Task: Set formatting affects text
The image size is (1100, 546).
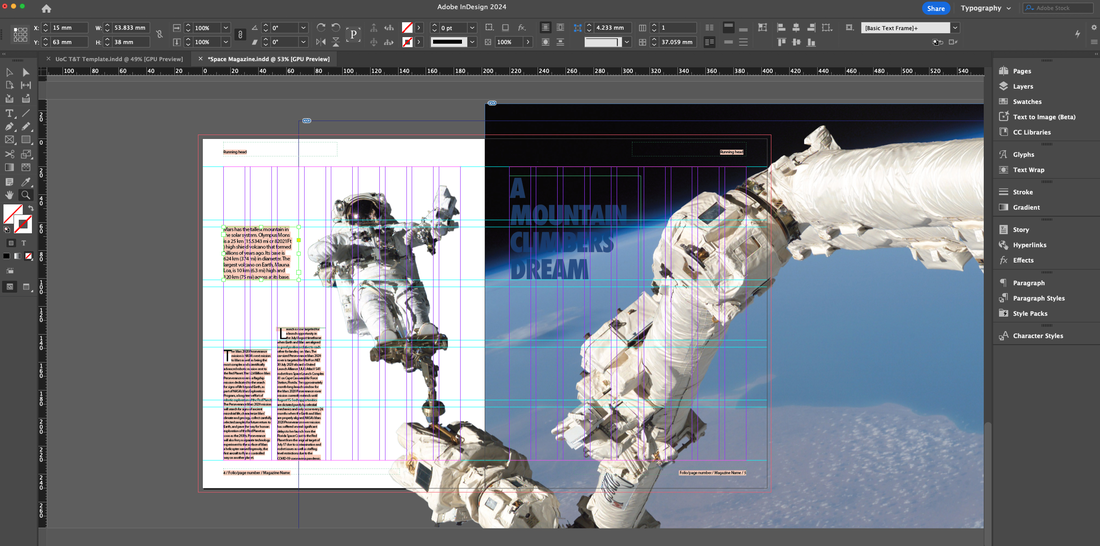Action: pyautogui.click(x=23, y=243)
